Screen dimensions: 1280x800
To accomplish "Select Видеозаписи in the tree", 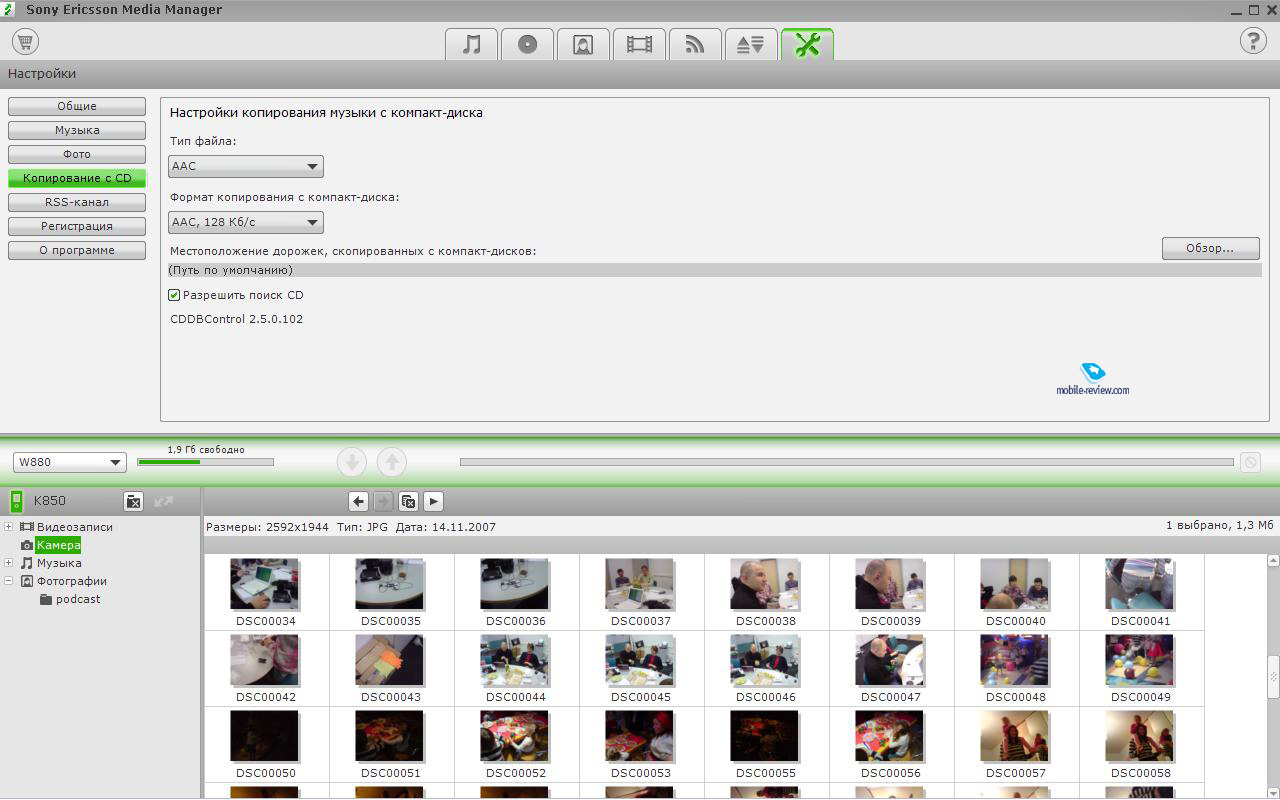I will [75, 527].
